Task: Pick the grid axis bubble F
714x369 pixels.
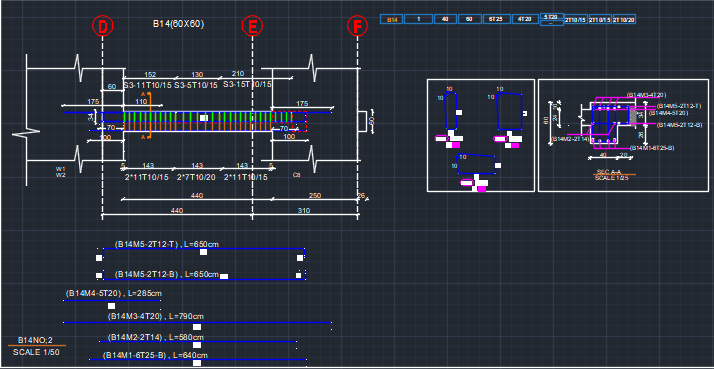Action: pos(357,27)
